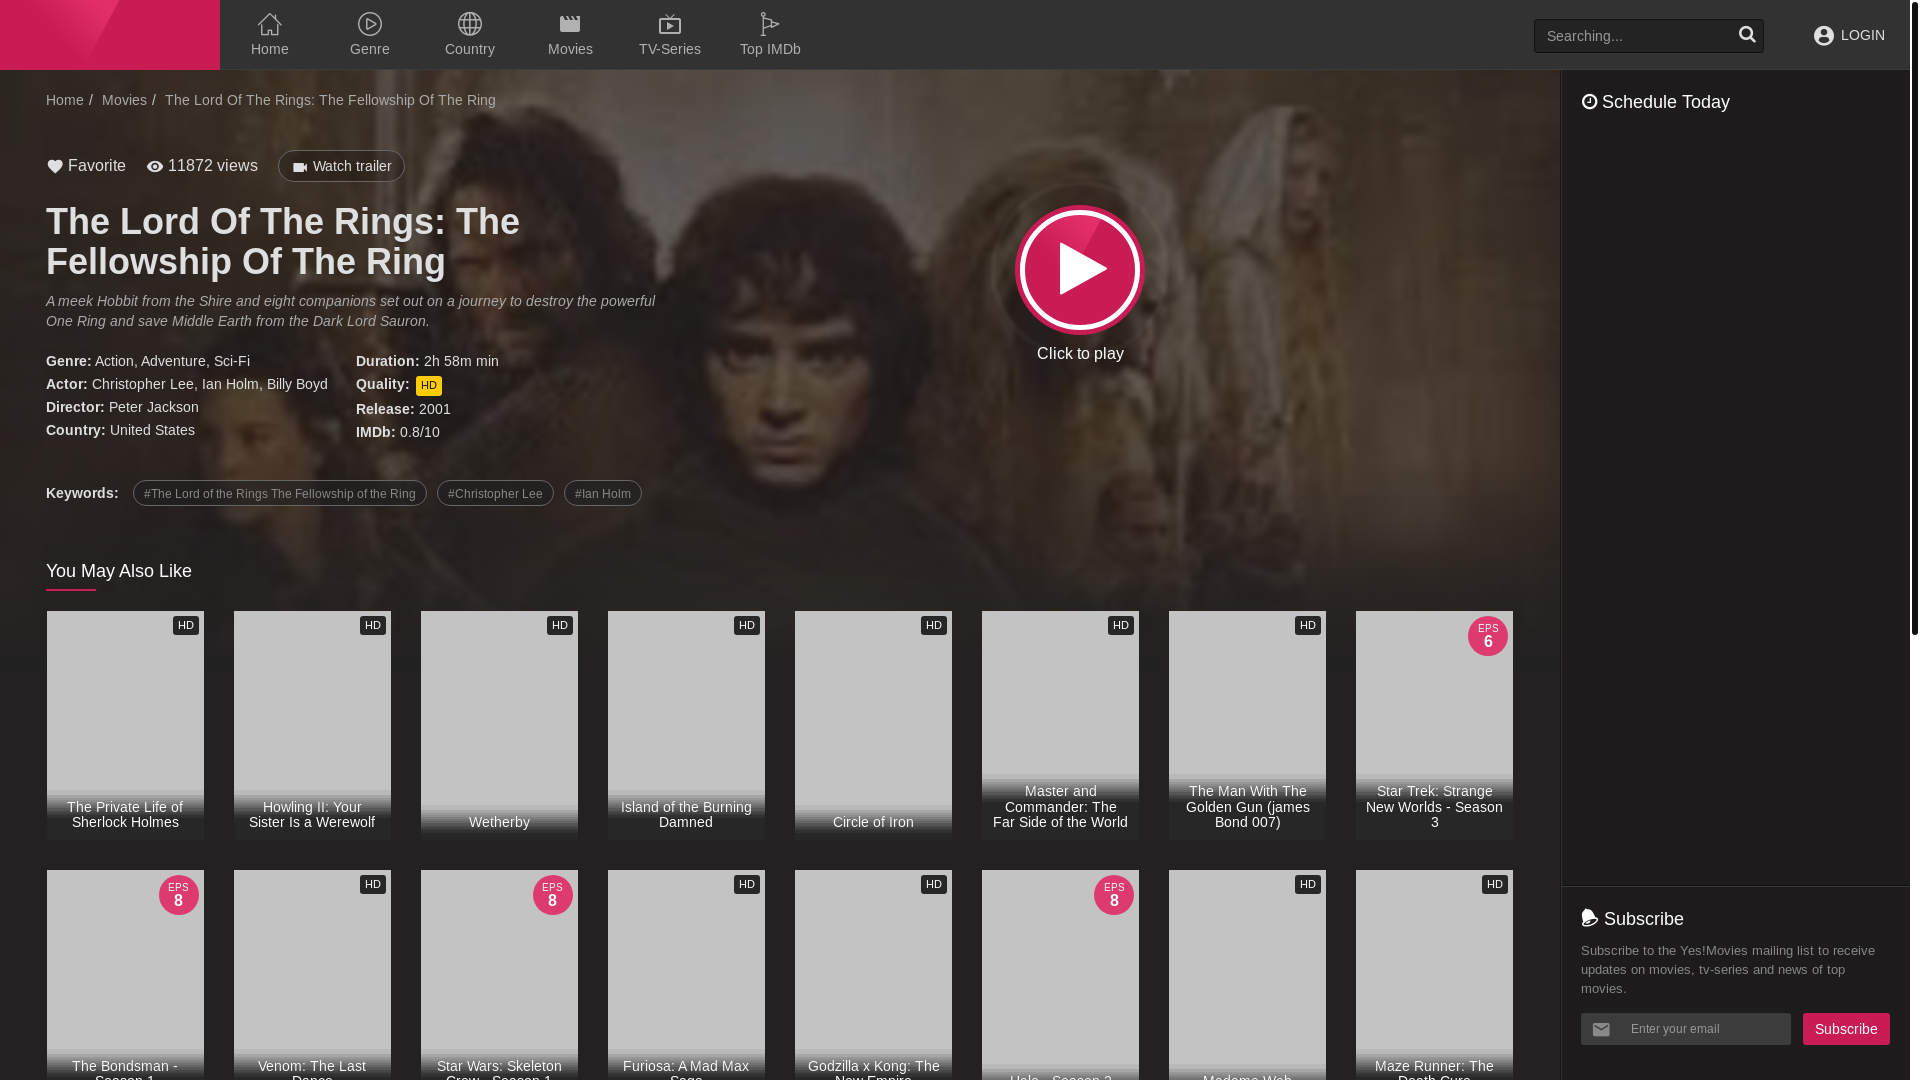This screenshot has width=1920, height=1080.
Task: Open Star Wars: Skeleton Crew card
Action: tap(499, 975)
